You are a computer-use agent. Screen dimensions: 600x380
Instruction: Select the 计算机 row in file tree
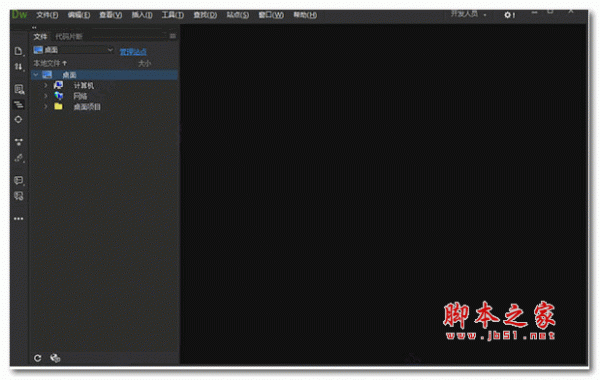(x=104, y=85)
